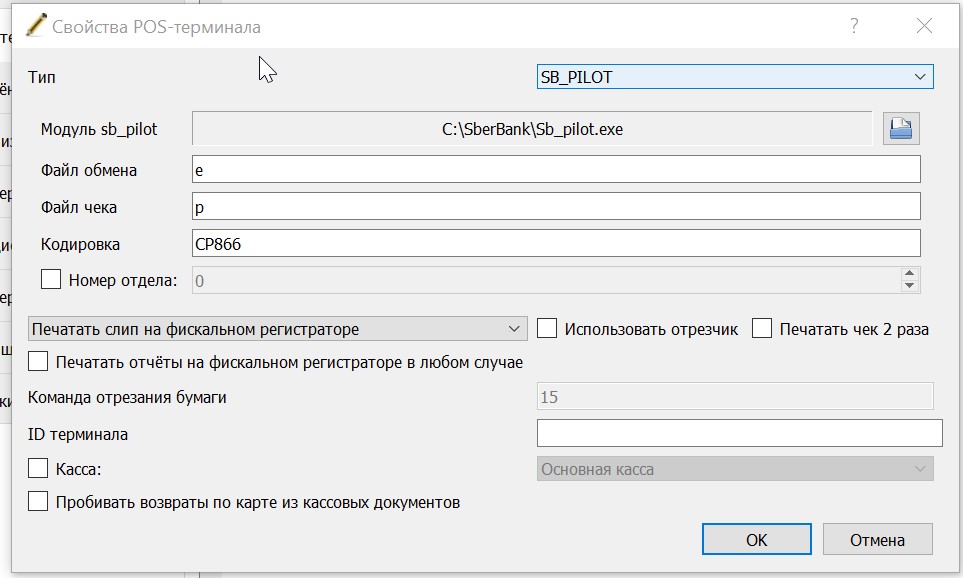Open the Основная касса dropdown

735,469
